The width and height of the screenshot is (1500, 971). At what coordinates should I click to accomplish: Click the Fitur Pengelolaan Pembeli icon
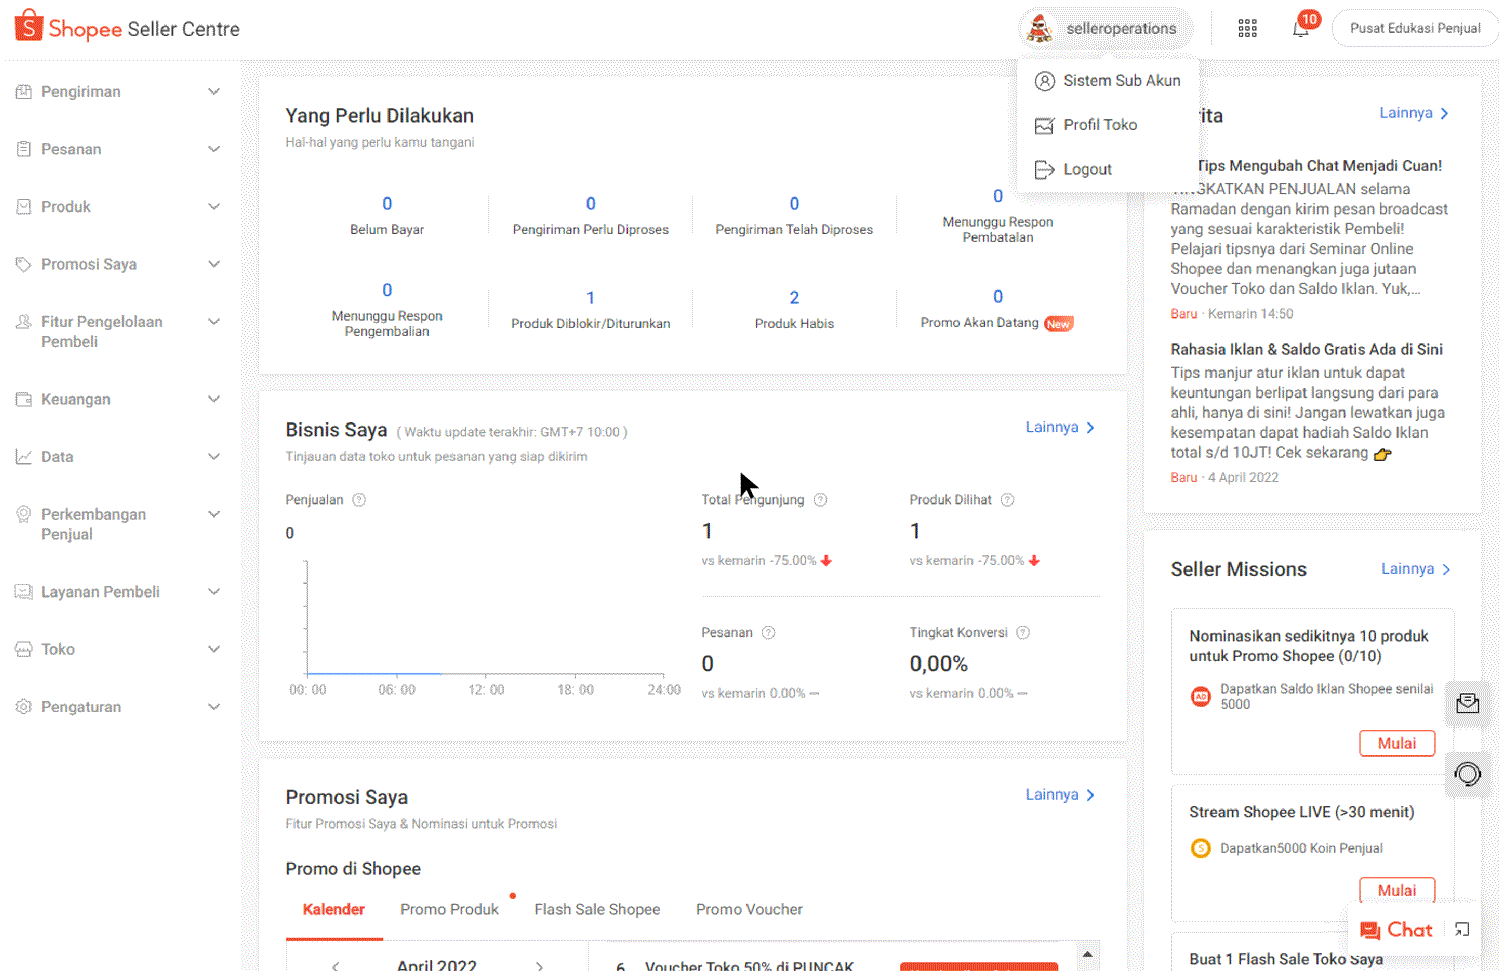coord(24,322)
